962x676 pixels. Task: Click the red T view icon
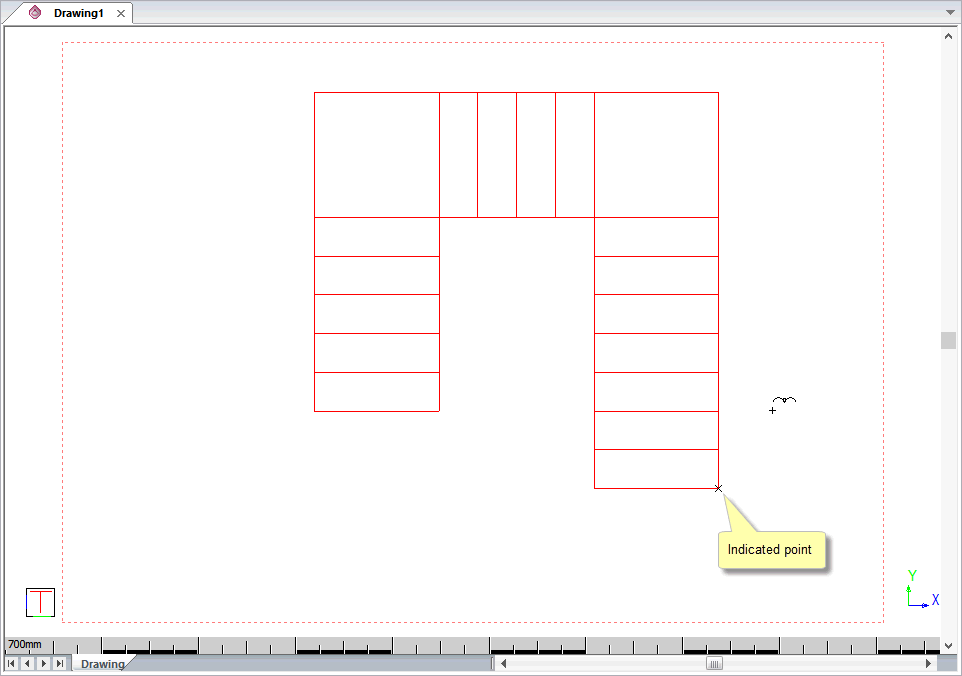(x=40, y=602)
